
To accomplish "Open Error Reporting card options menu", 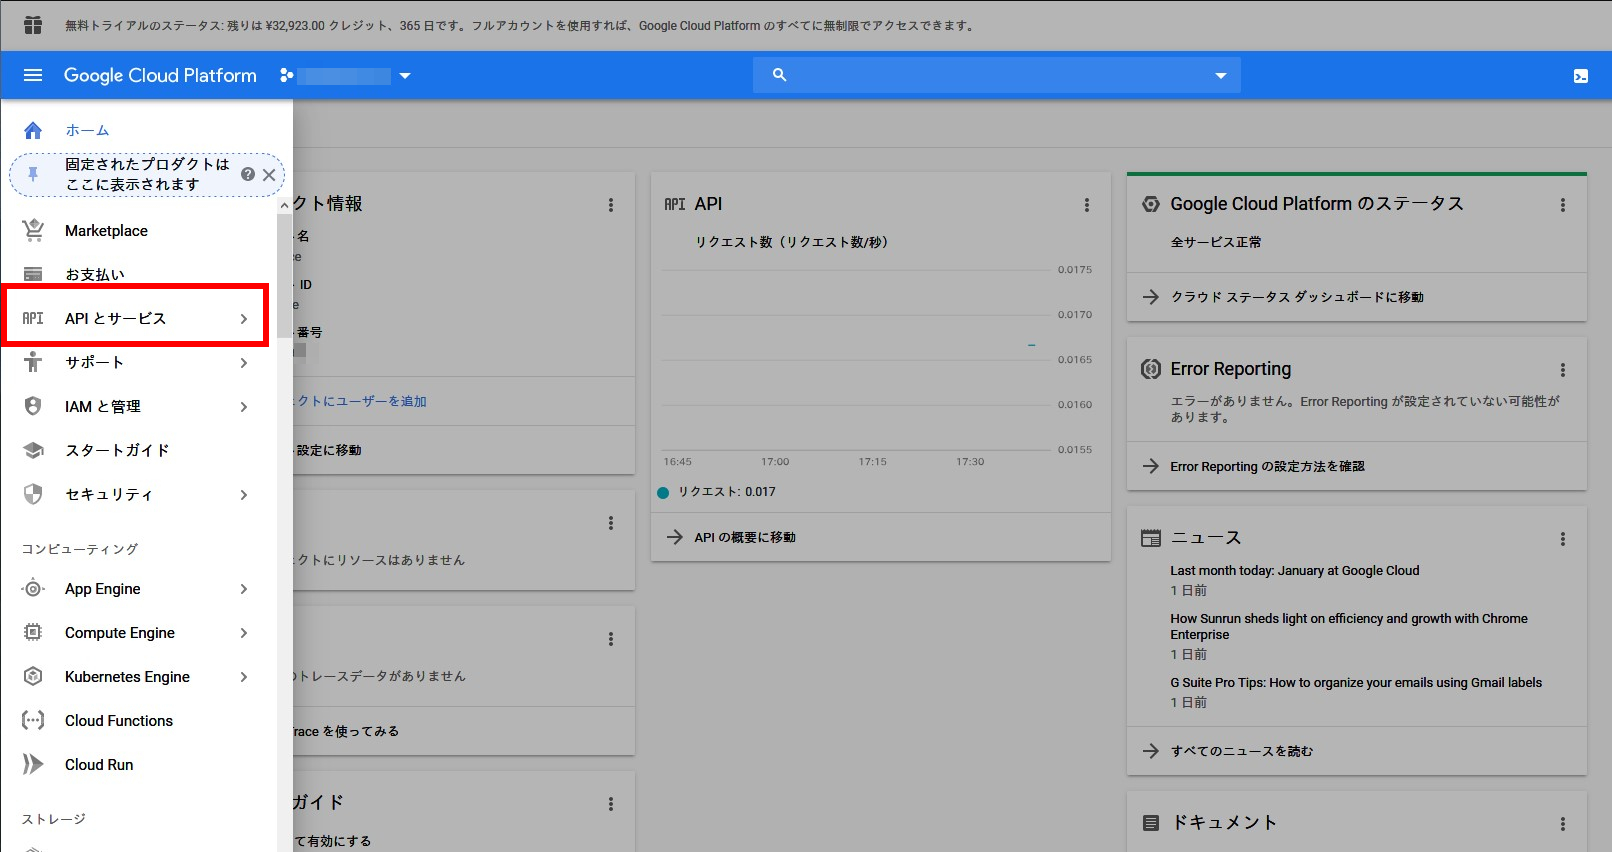I will point(1562,370).
